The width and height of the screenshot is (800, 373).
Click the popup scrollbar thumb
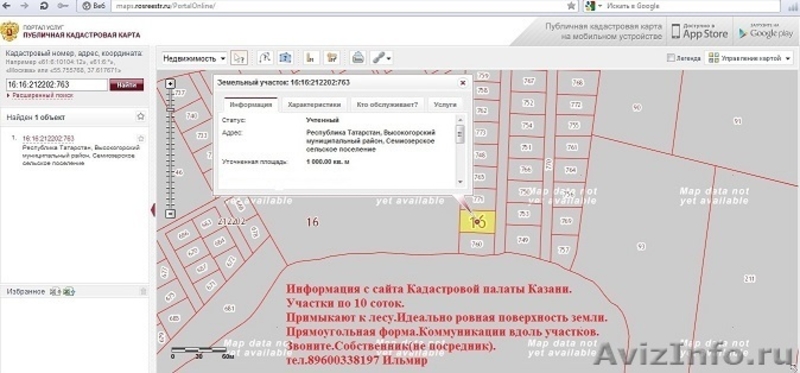click(x=461, y=134)
